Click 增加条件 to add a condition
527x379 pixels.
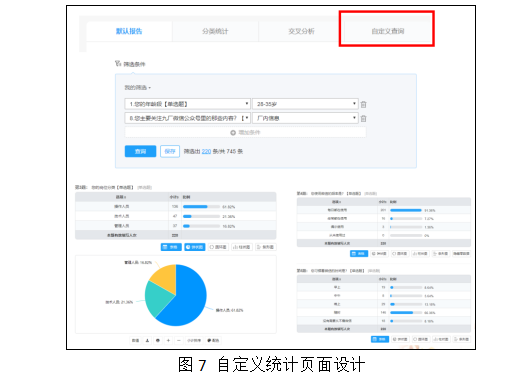pyautogui.click(x=245, y=132)
